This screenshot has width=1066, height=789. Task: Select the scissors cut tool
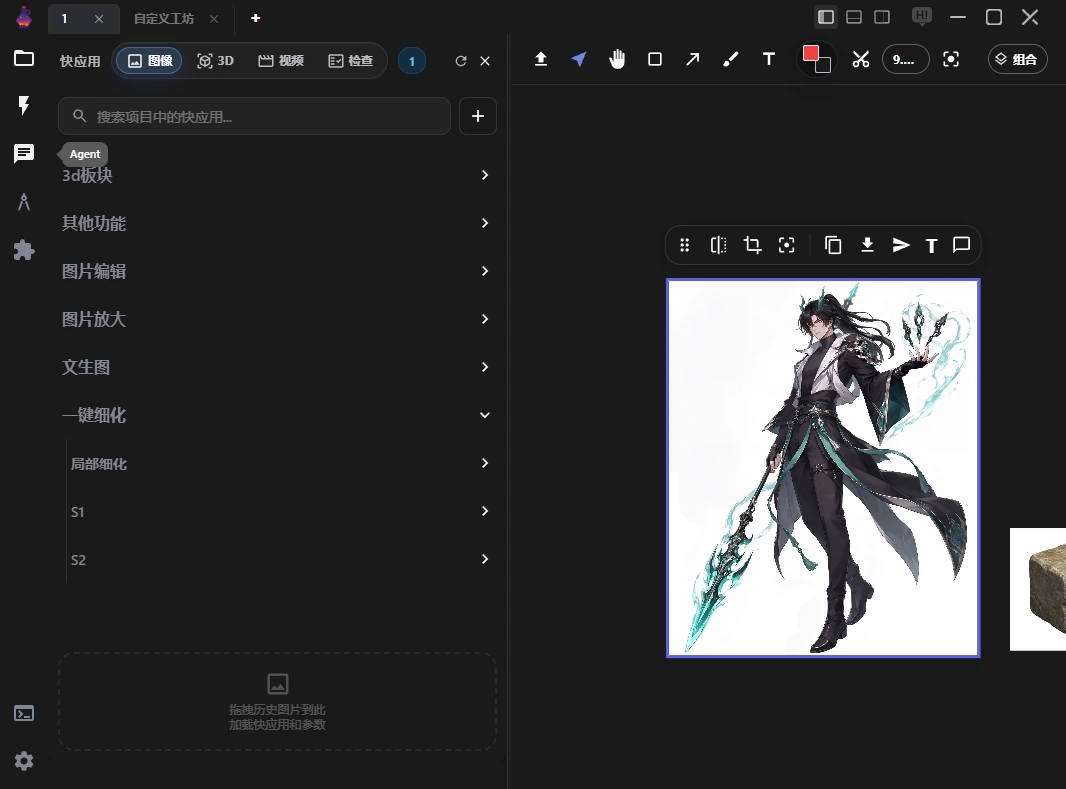click(x=861, y=59)
